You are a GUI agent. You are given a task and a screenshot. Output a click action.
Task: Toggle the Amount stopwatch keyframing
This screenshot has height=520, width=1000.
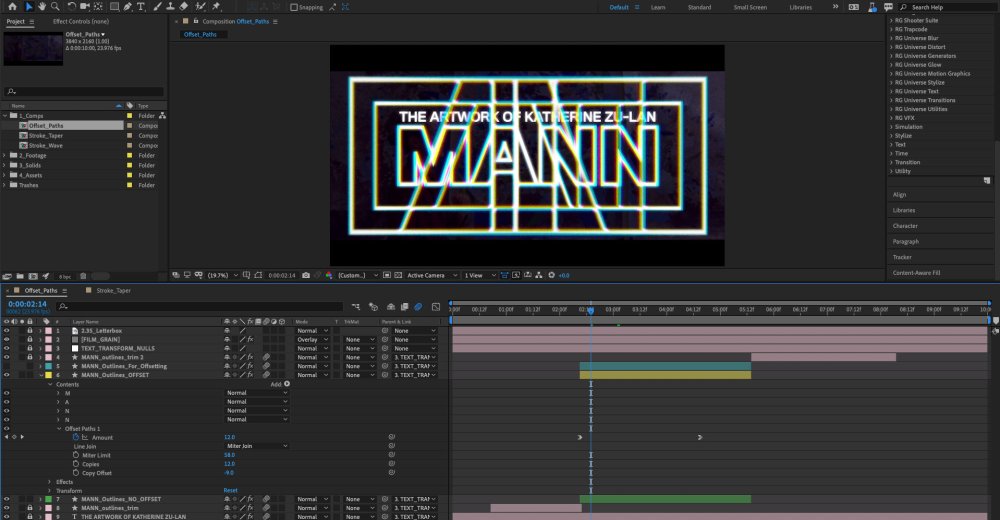(x=76, y=437)
